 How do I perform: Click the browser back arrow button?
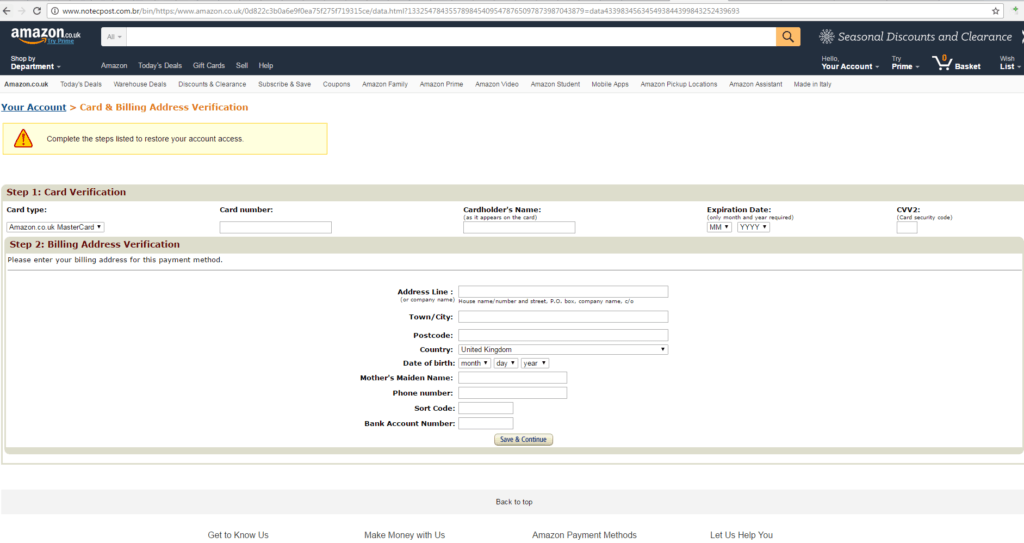(8, 10)
